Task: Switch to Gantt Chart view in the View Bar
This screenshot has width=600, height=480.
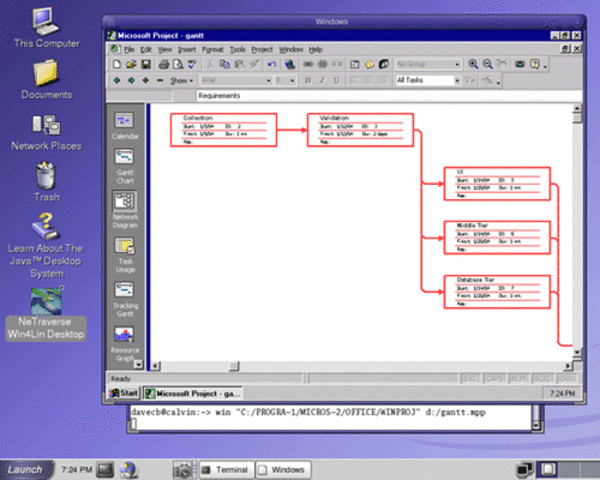Action: (x=124, y=166)
